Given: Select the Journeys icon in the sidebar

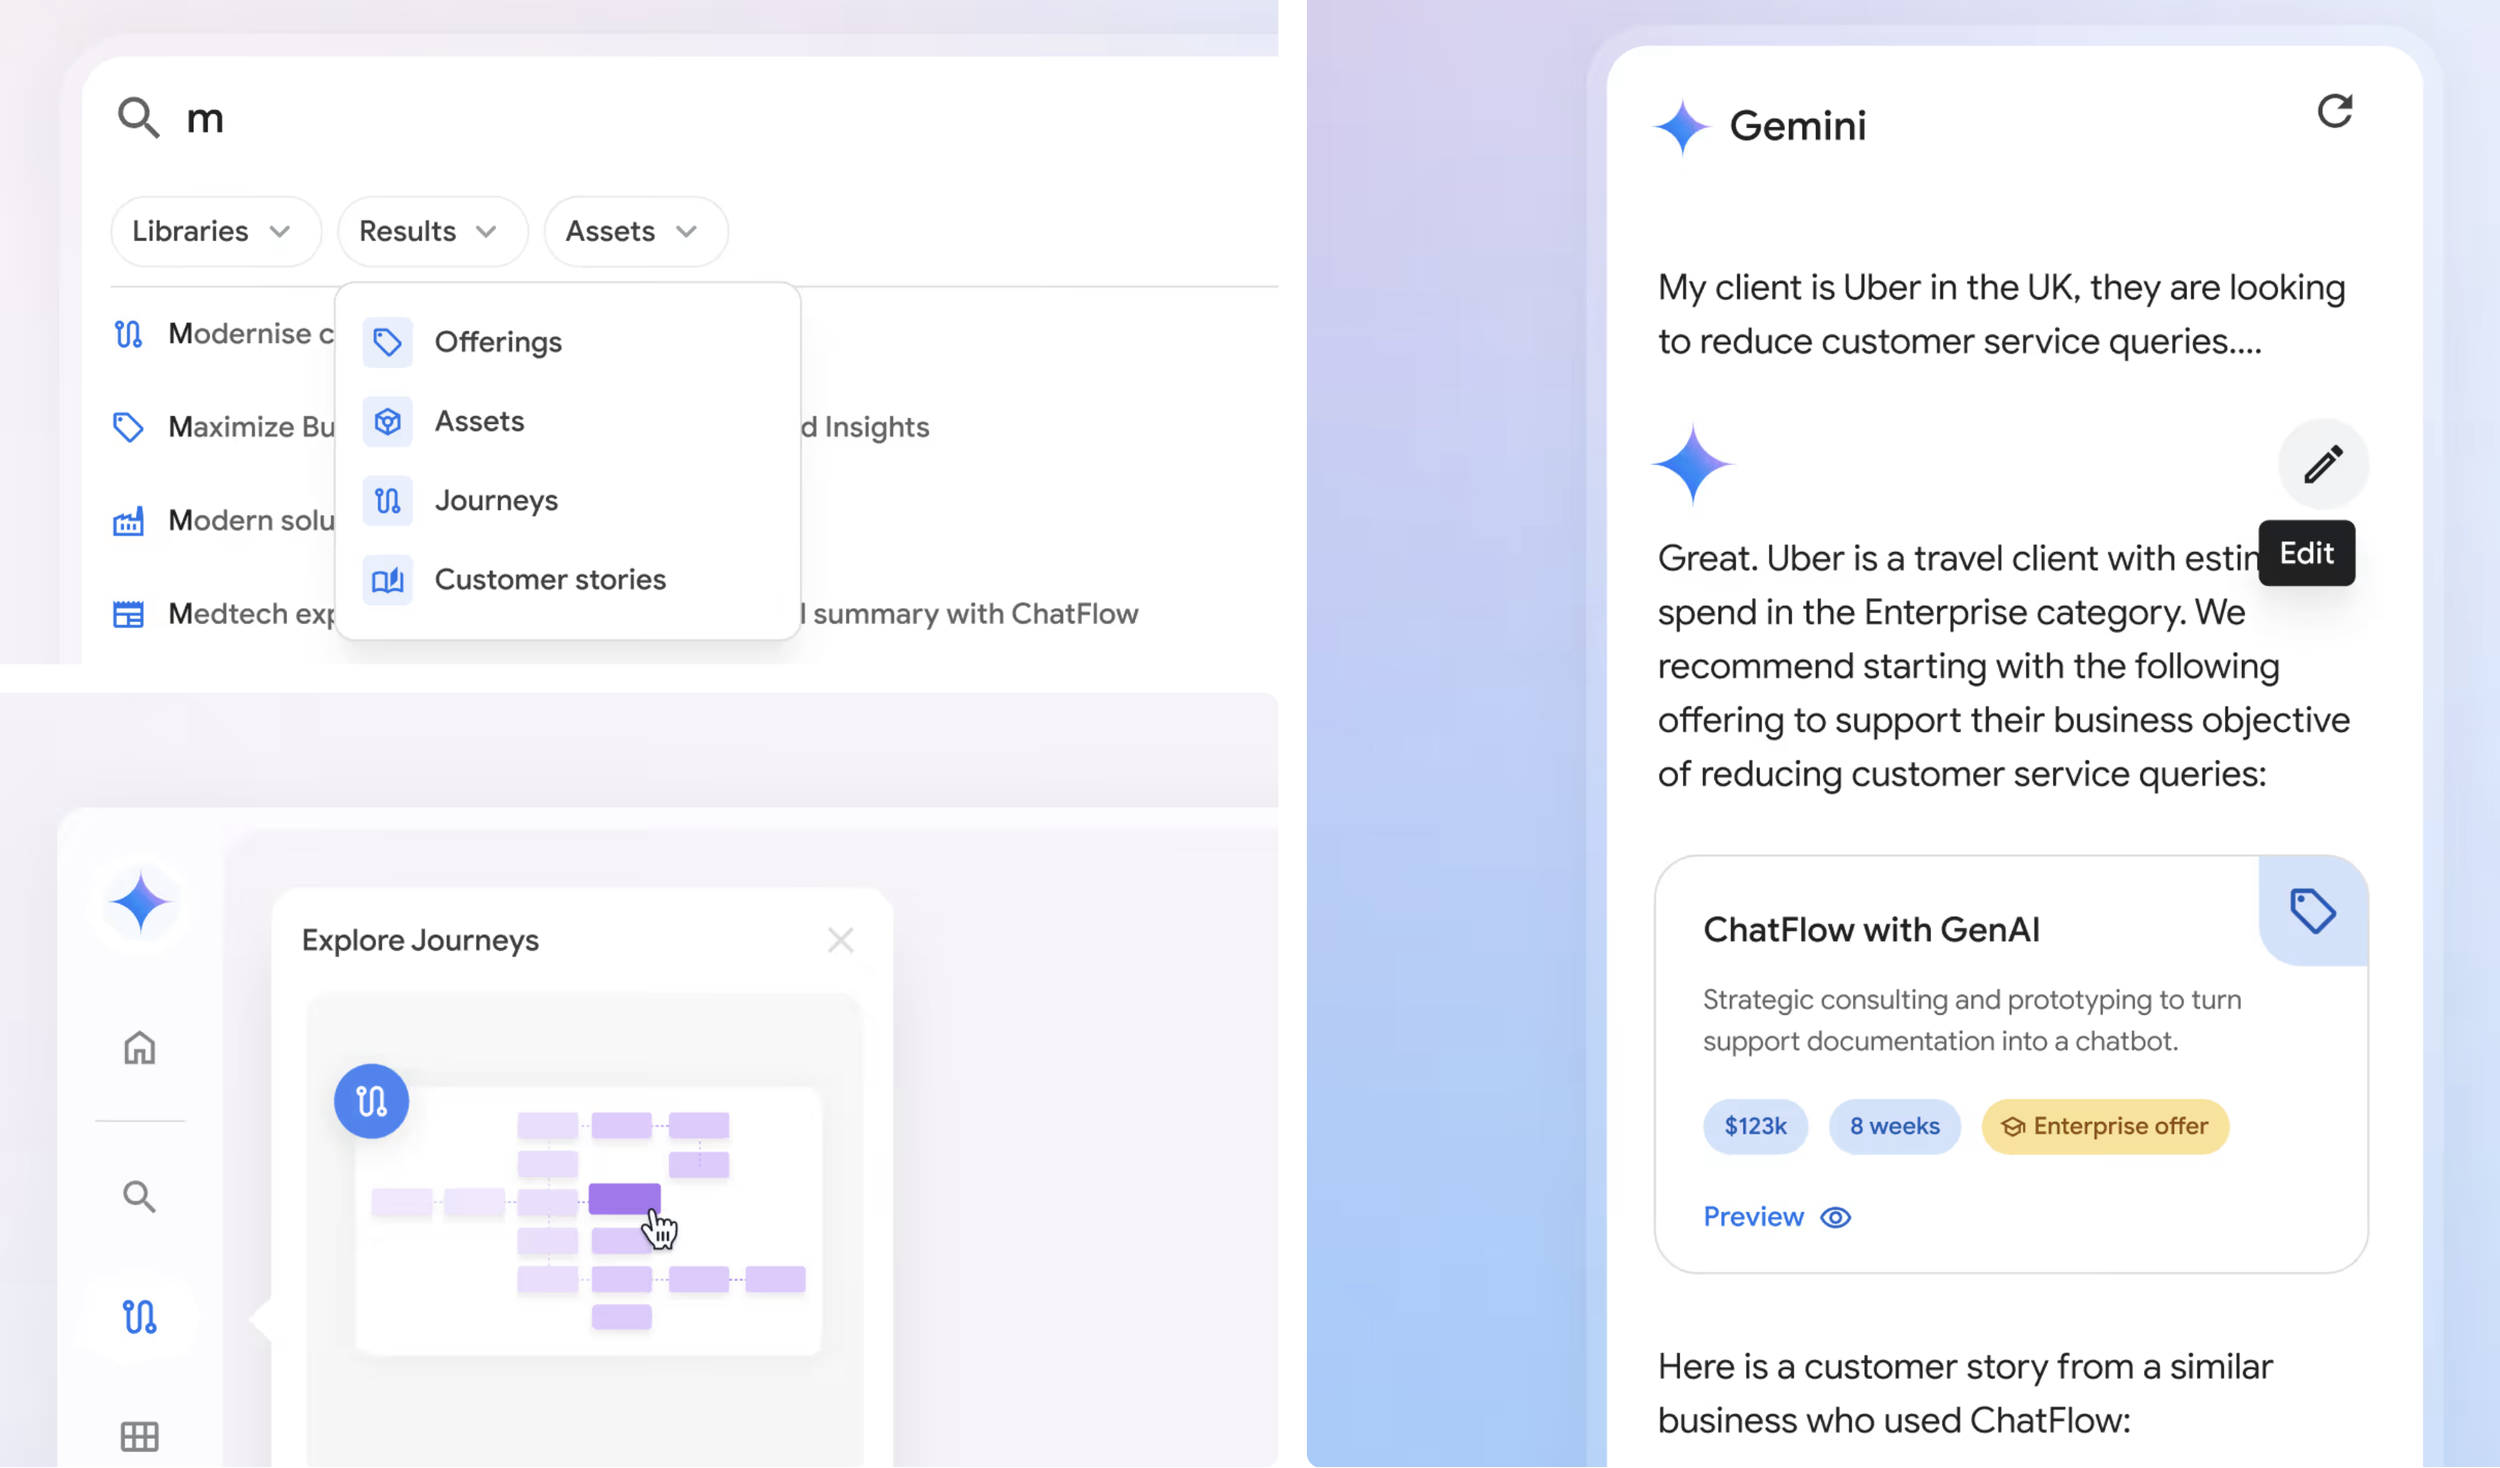Looking at the screenshot, I should coord(140,1317).
